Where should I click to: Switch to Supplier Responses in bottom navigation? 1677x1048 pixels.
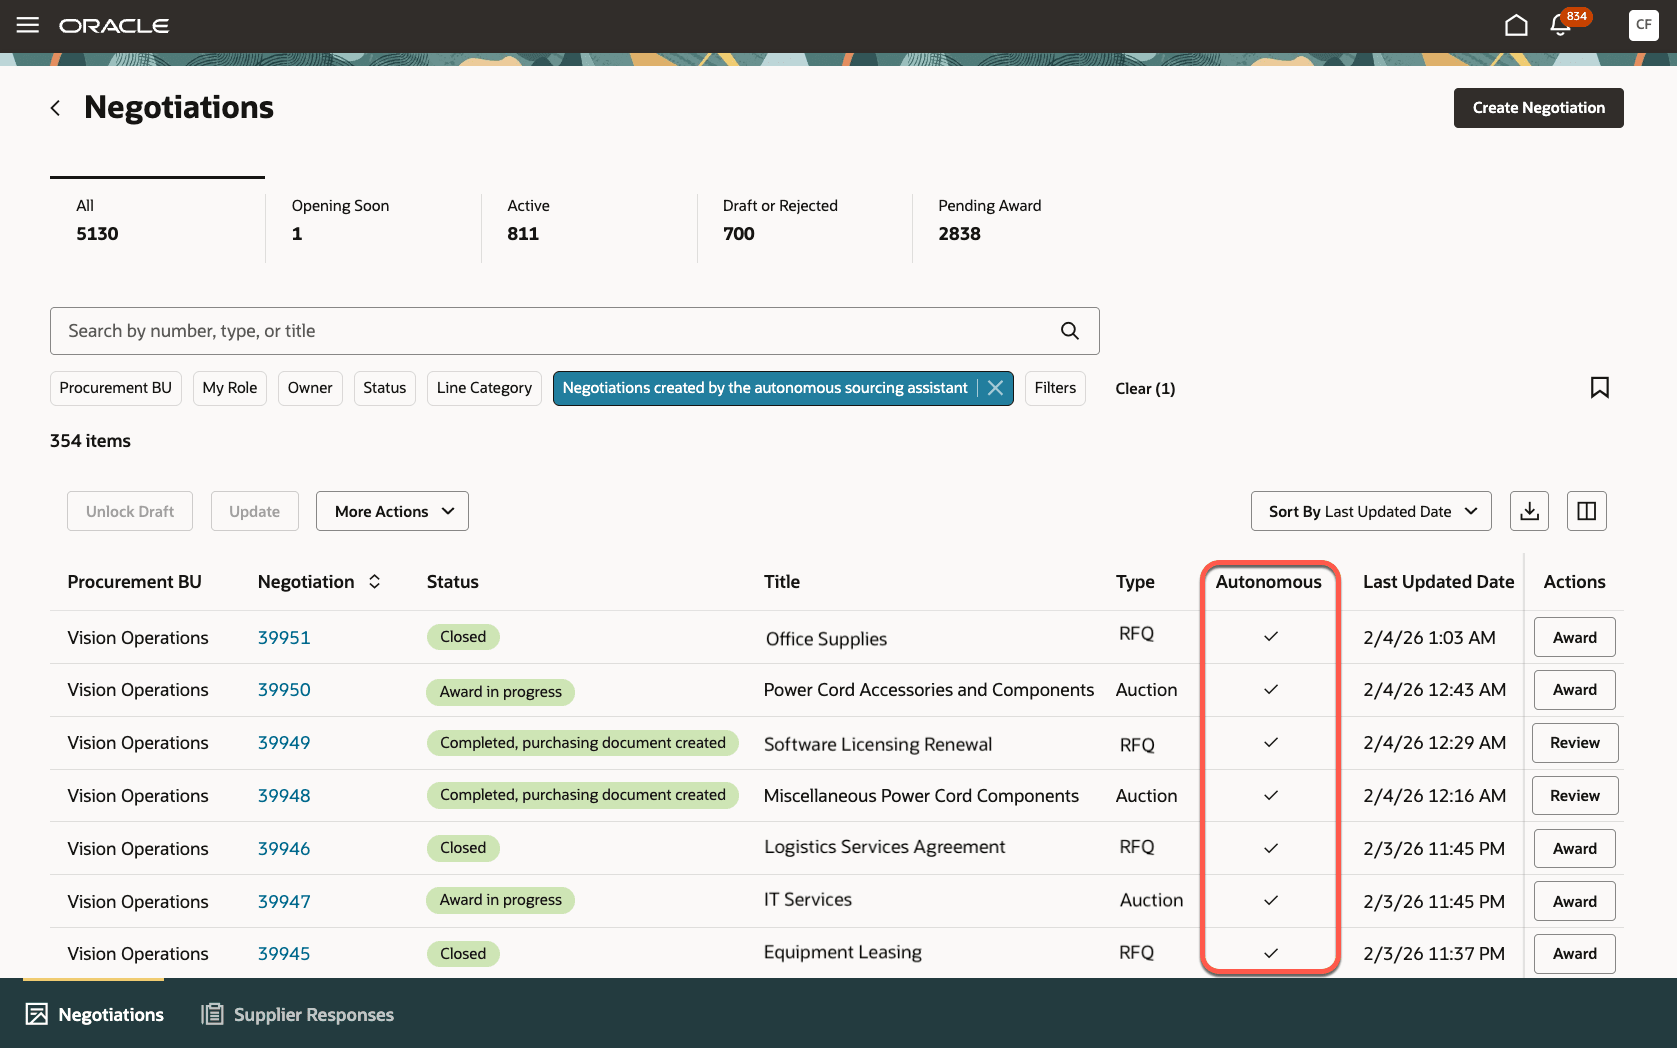tap(296, 1014)
